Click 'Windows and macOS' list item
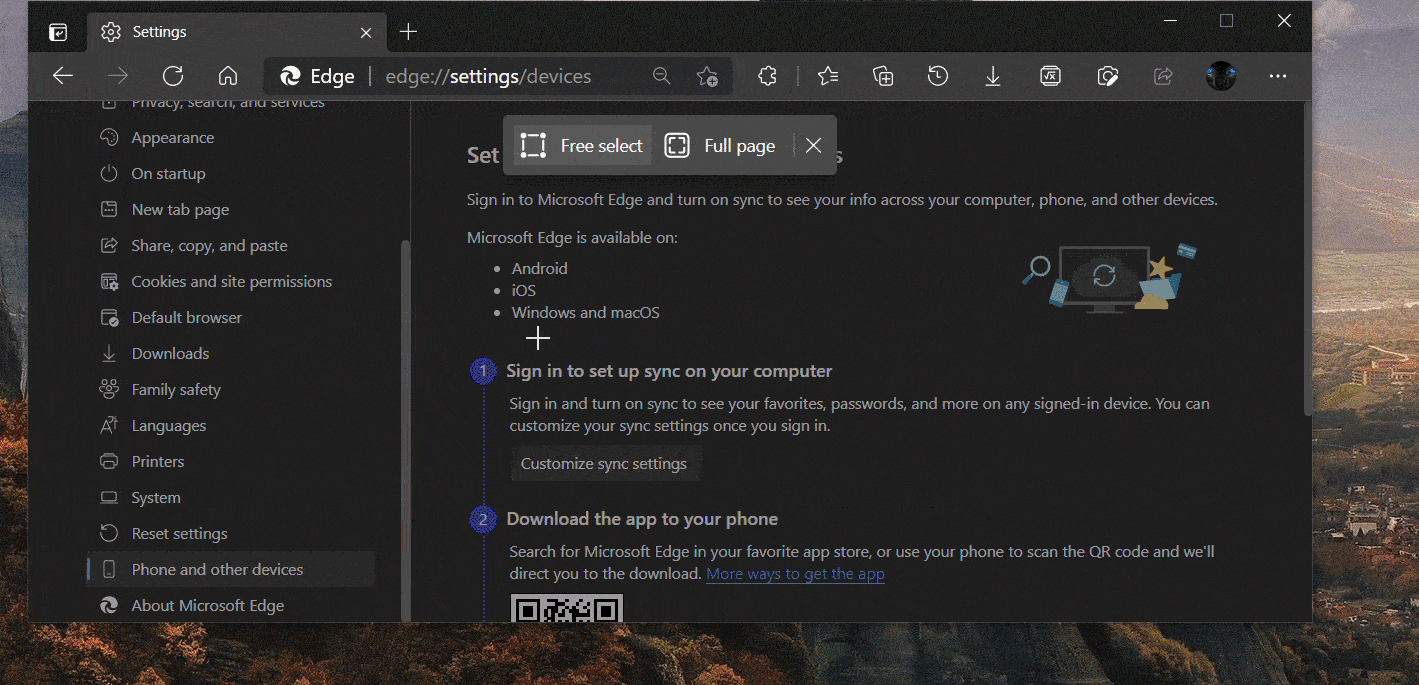This screenshot has height=685, width=1419. 586,313
